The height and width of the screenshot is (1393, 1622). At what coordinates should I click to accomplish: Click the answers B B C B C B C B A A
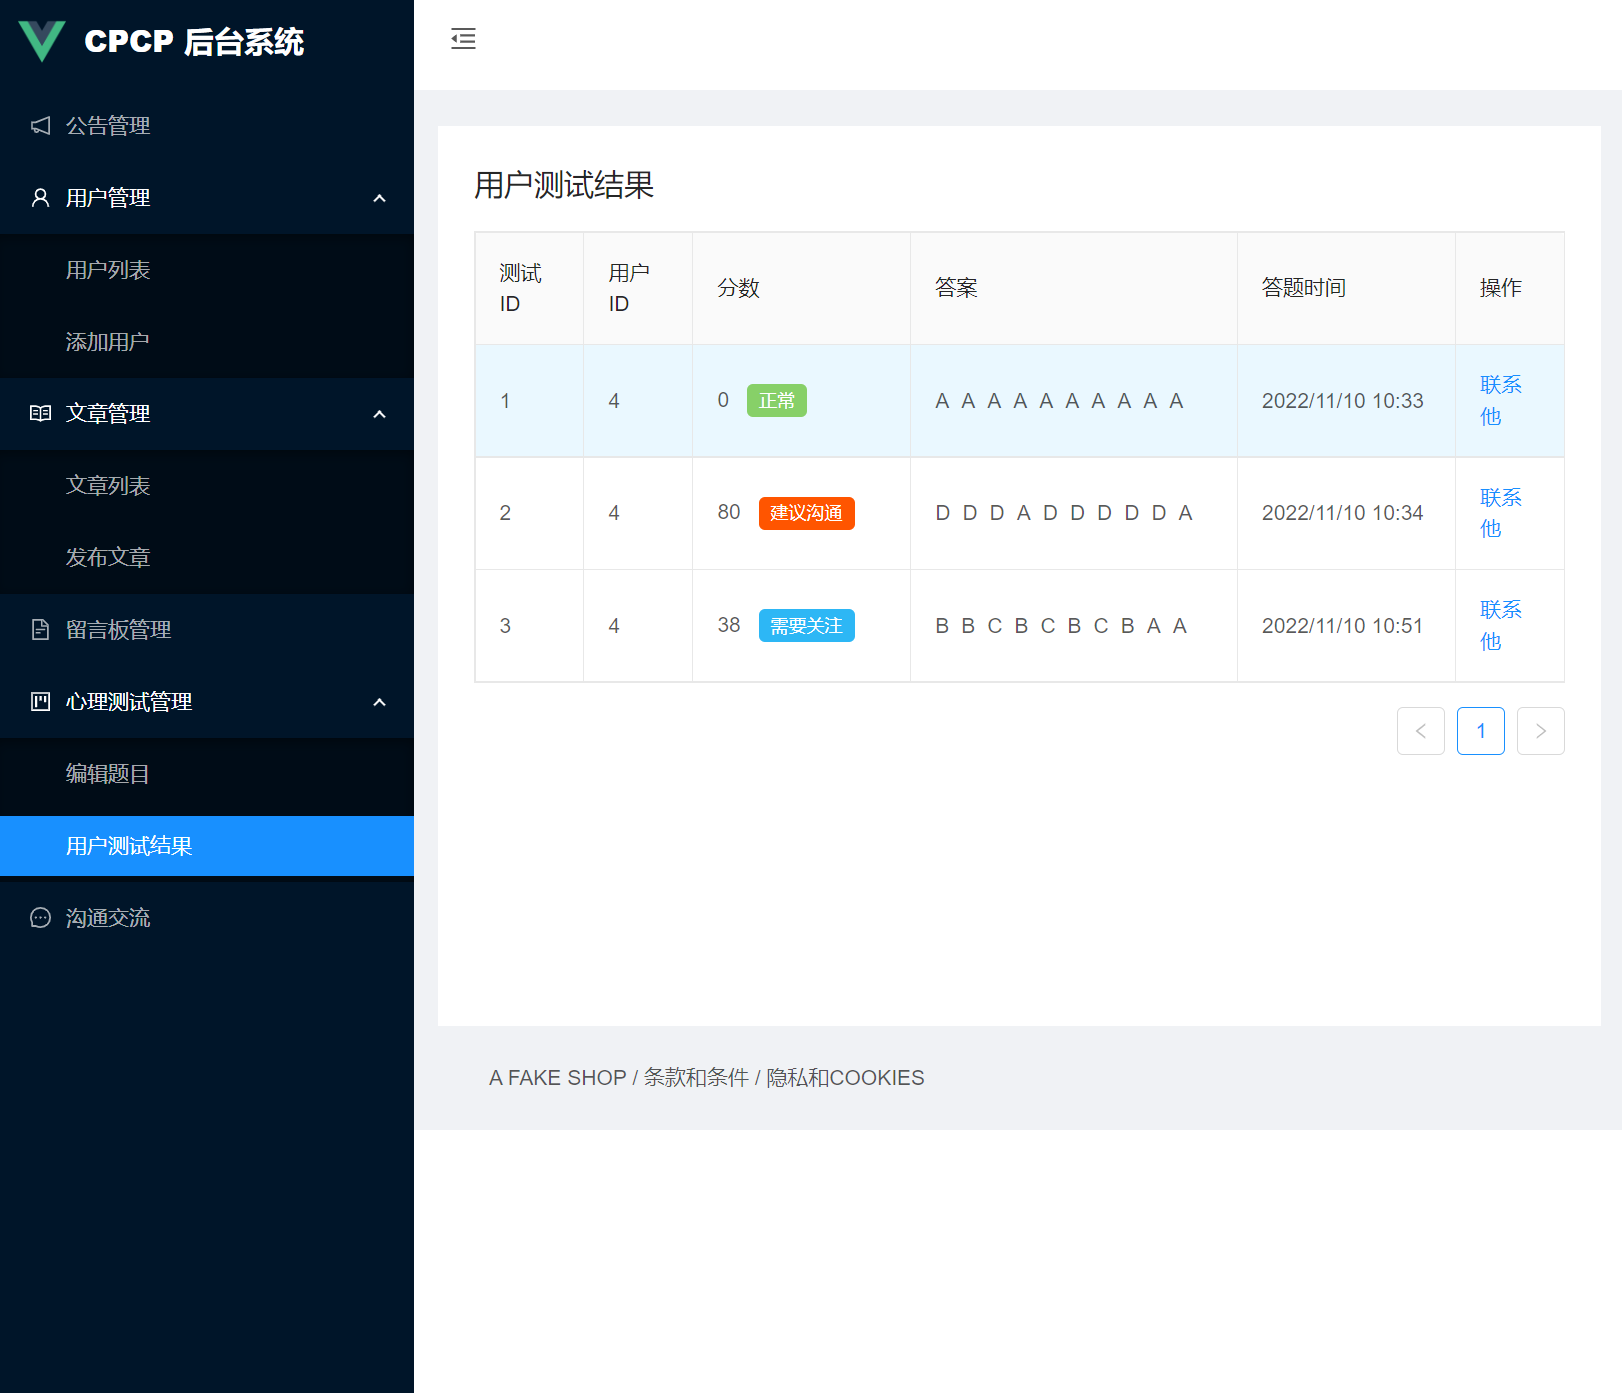pyautogui.click(x=1062, y=626)
